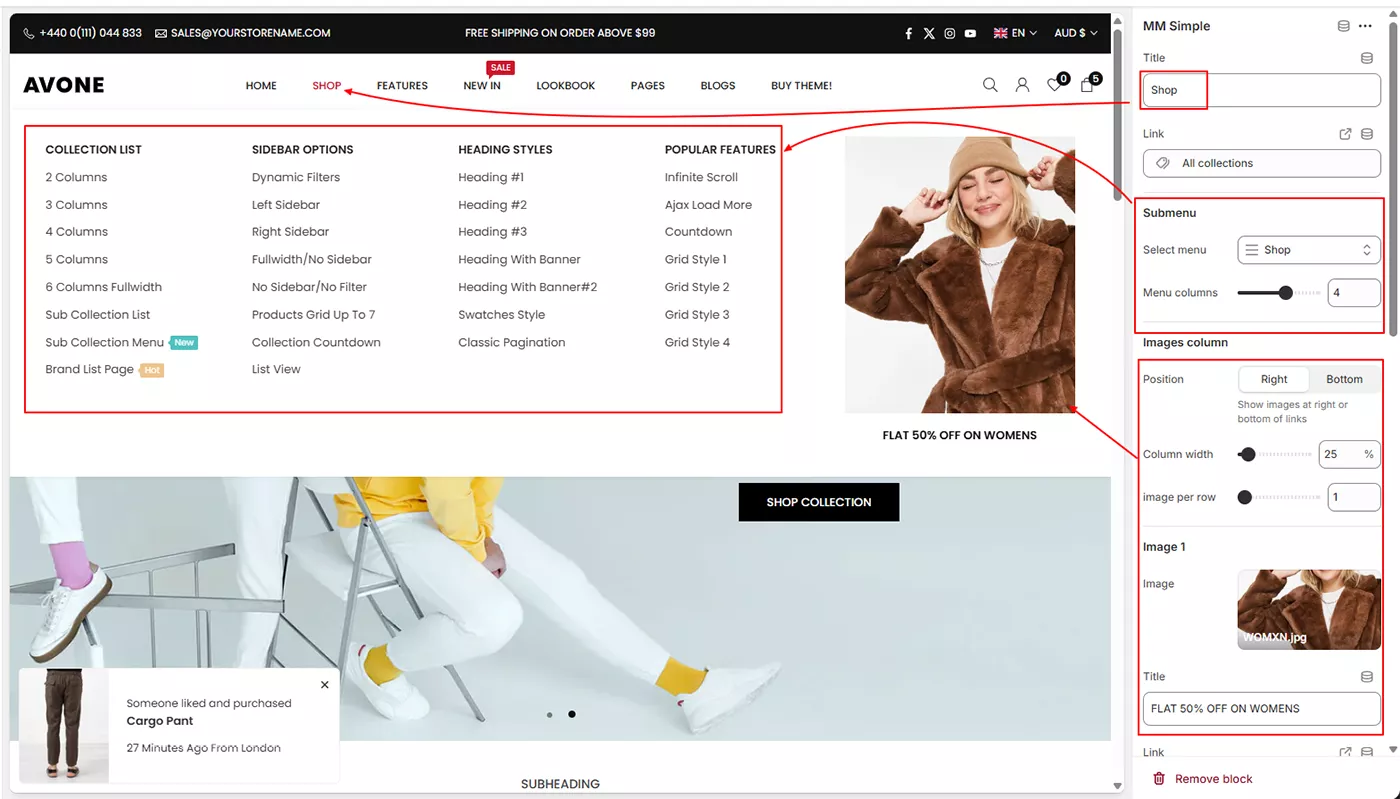Viewport: 1400px width, 799px height.
Task: Go to the second slideshow dot
Action: 572,714
